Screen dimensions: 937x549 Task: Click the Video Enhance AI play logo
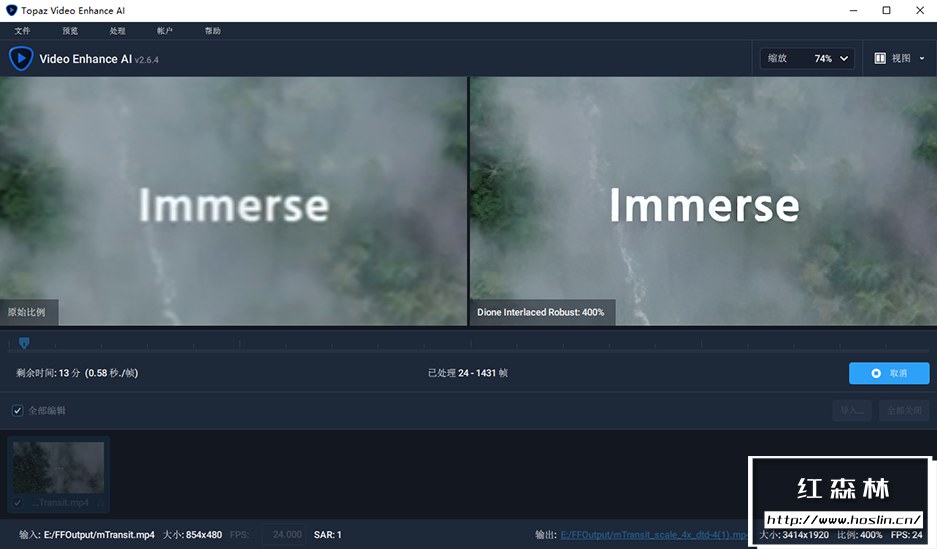21,59
